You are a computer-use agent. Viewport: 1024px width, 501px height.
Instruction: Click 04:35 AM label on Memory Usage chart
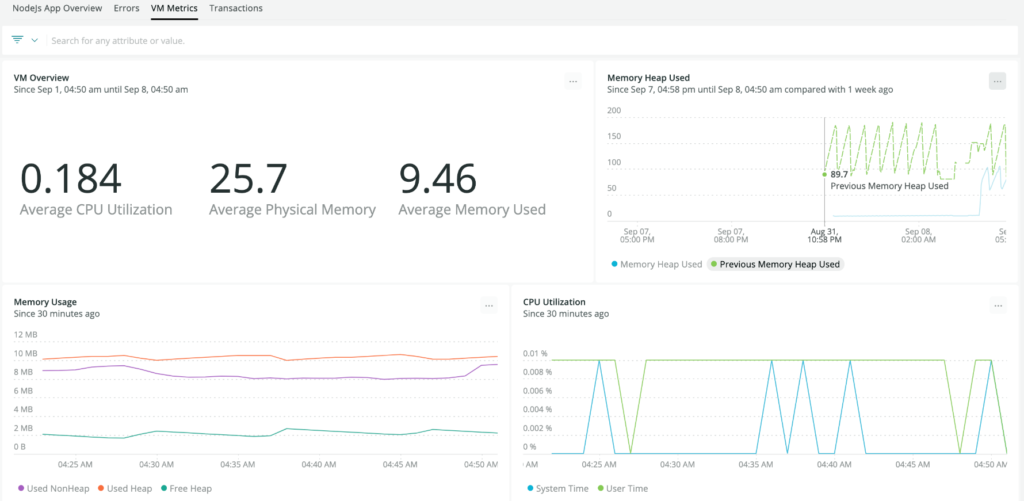point(236,465)
